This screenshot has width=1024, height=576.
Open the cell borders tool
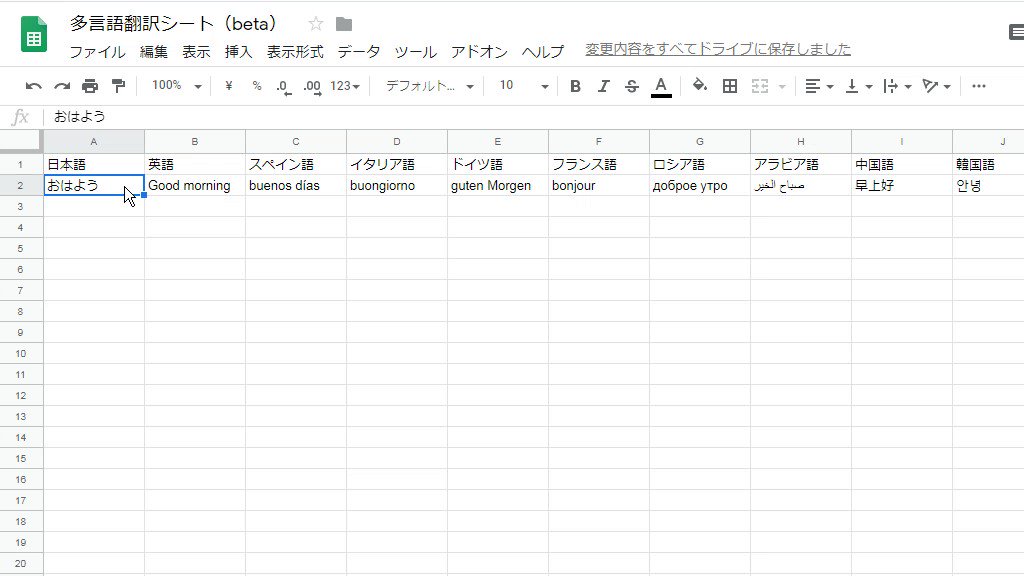[730, 86]
